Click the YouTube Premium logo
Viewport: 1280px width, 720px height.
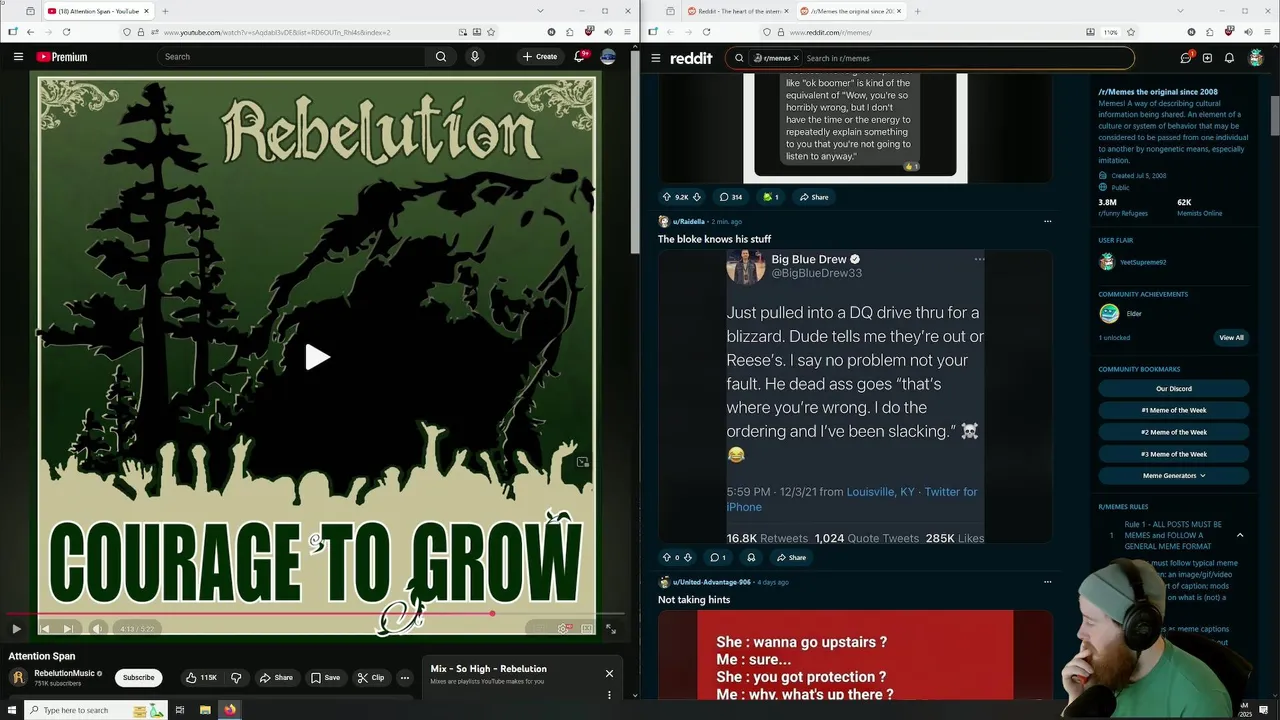(x=62, y=57)
